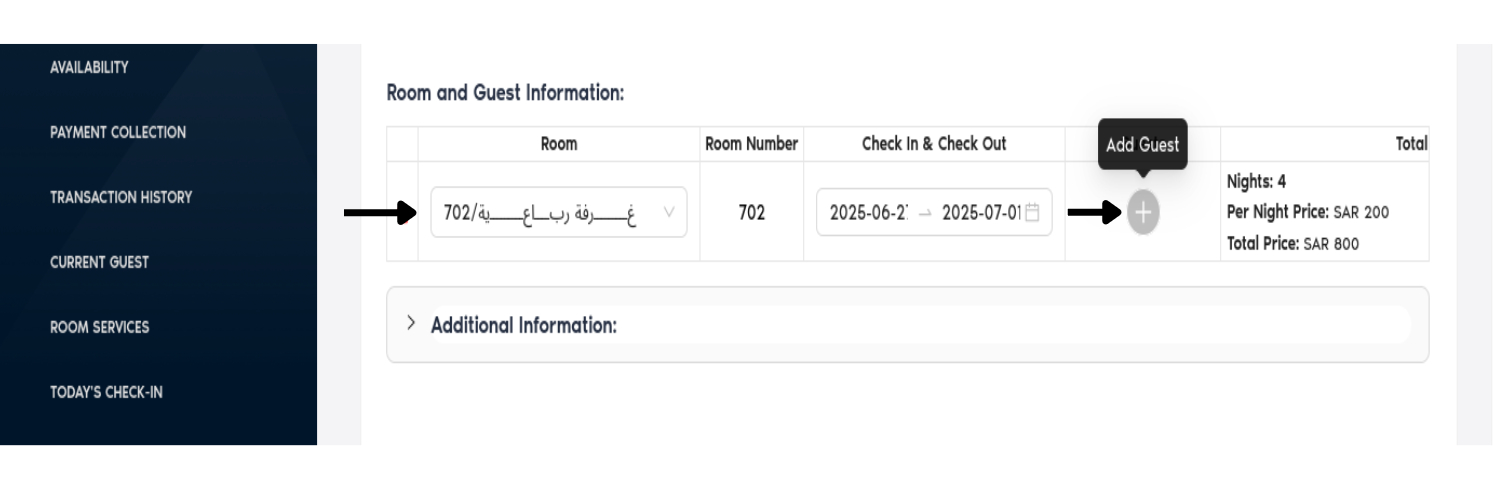Expand the Additional Information chevron
This screenshot has height=500, width=1500.
click(x=410, y=324)
